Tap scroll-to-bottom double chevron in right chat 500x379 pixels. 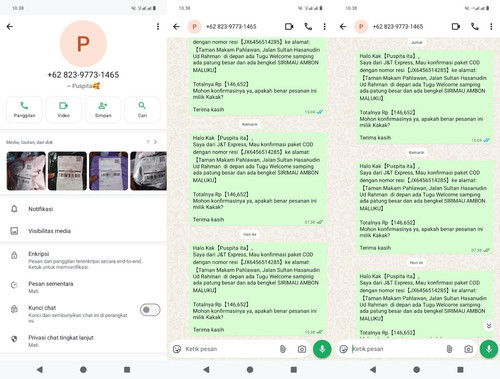click(489, 326)
